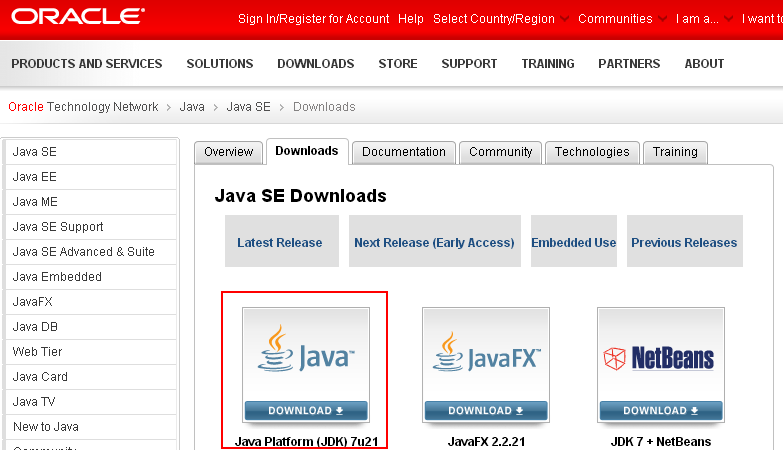Open Sign In/Register for Account
This screenshot has width=783, height=450.
point(314,19)
